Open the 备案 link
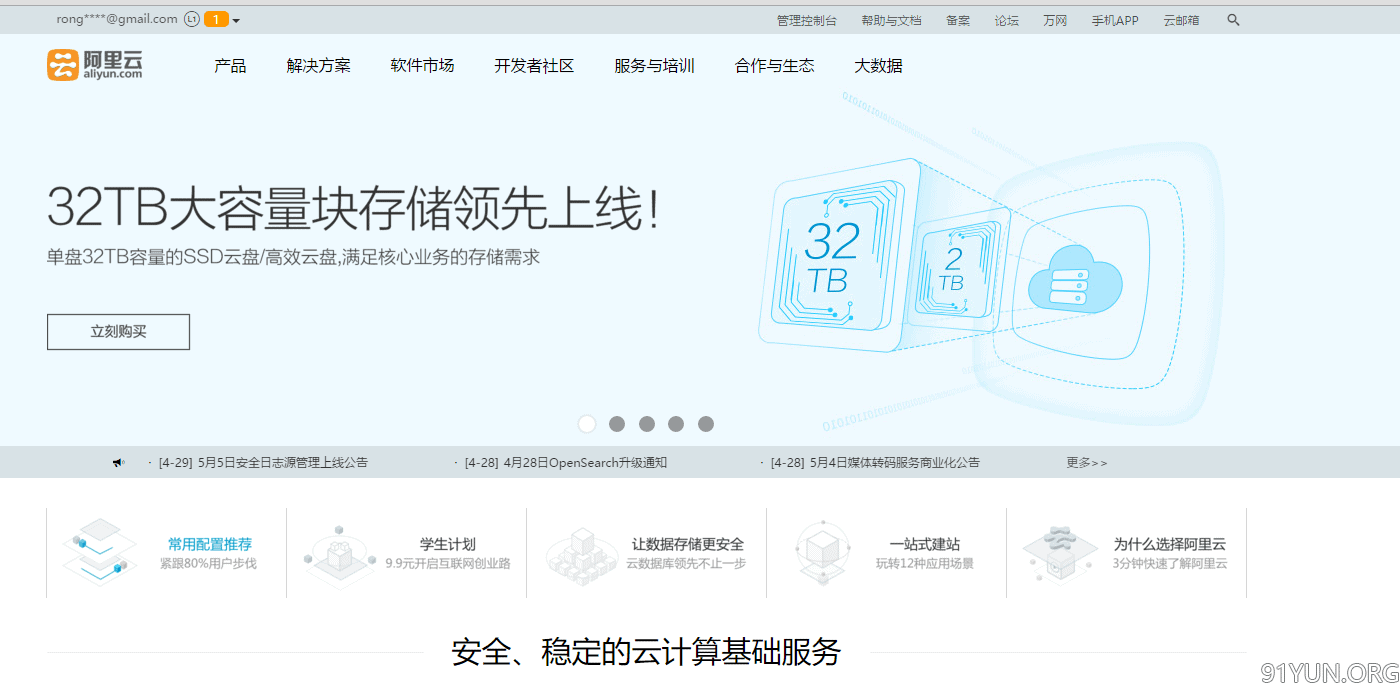The image size is (1400, 686). 958,20
